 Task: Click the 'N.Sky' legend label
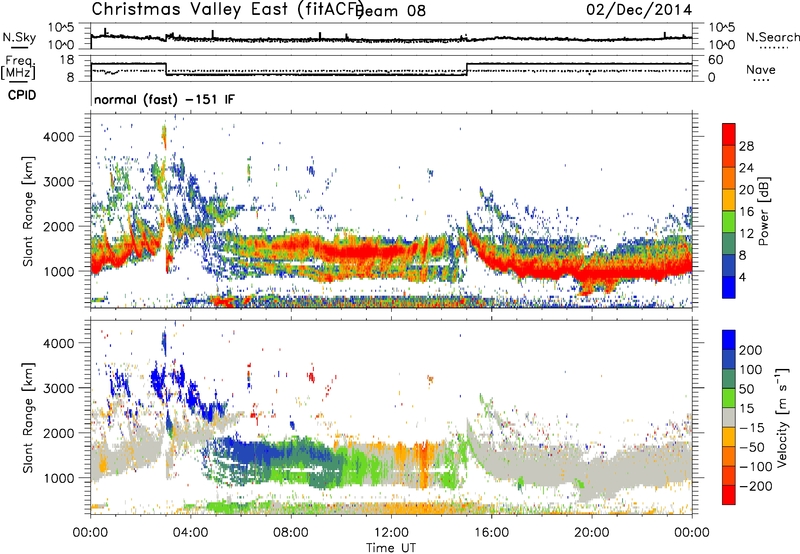point(19,37)
